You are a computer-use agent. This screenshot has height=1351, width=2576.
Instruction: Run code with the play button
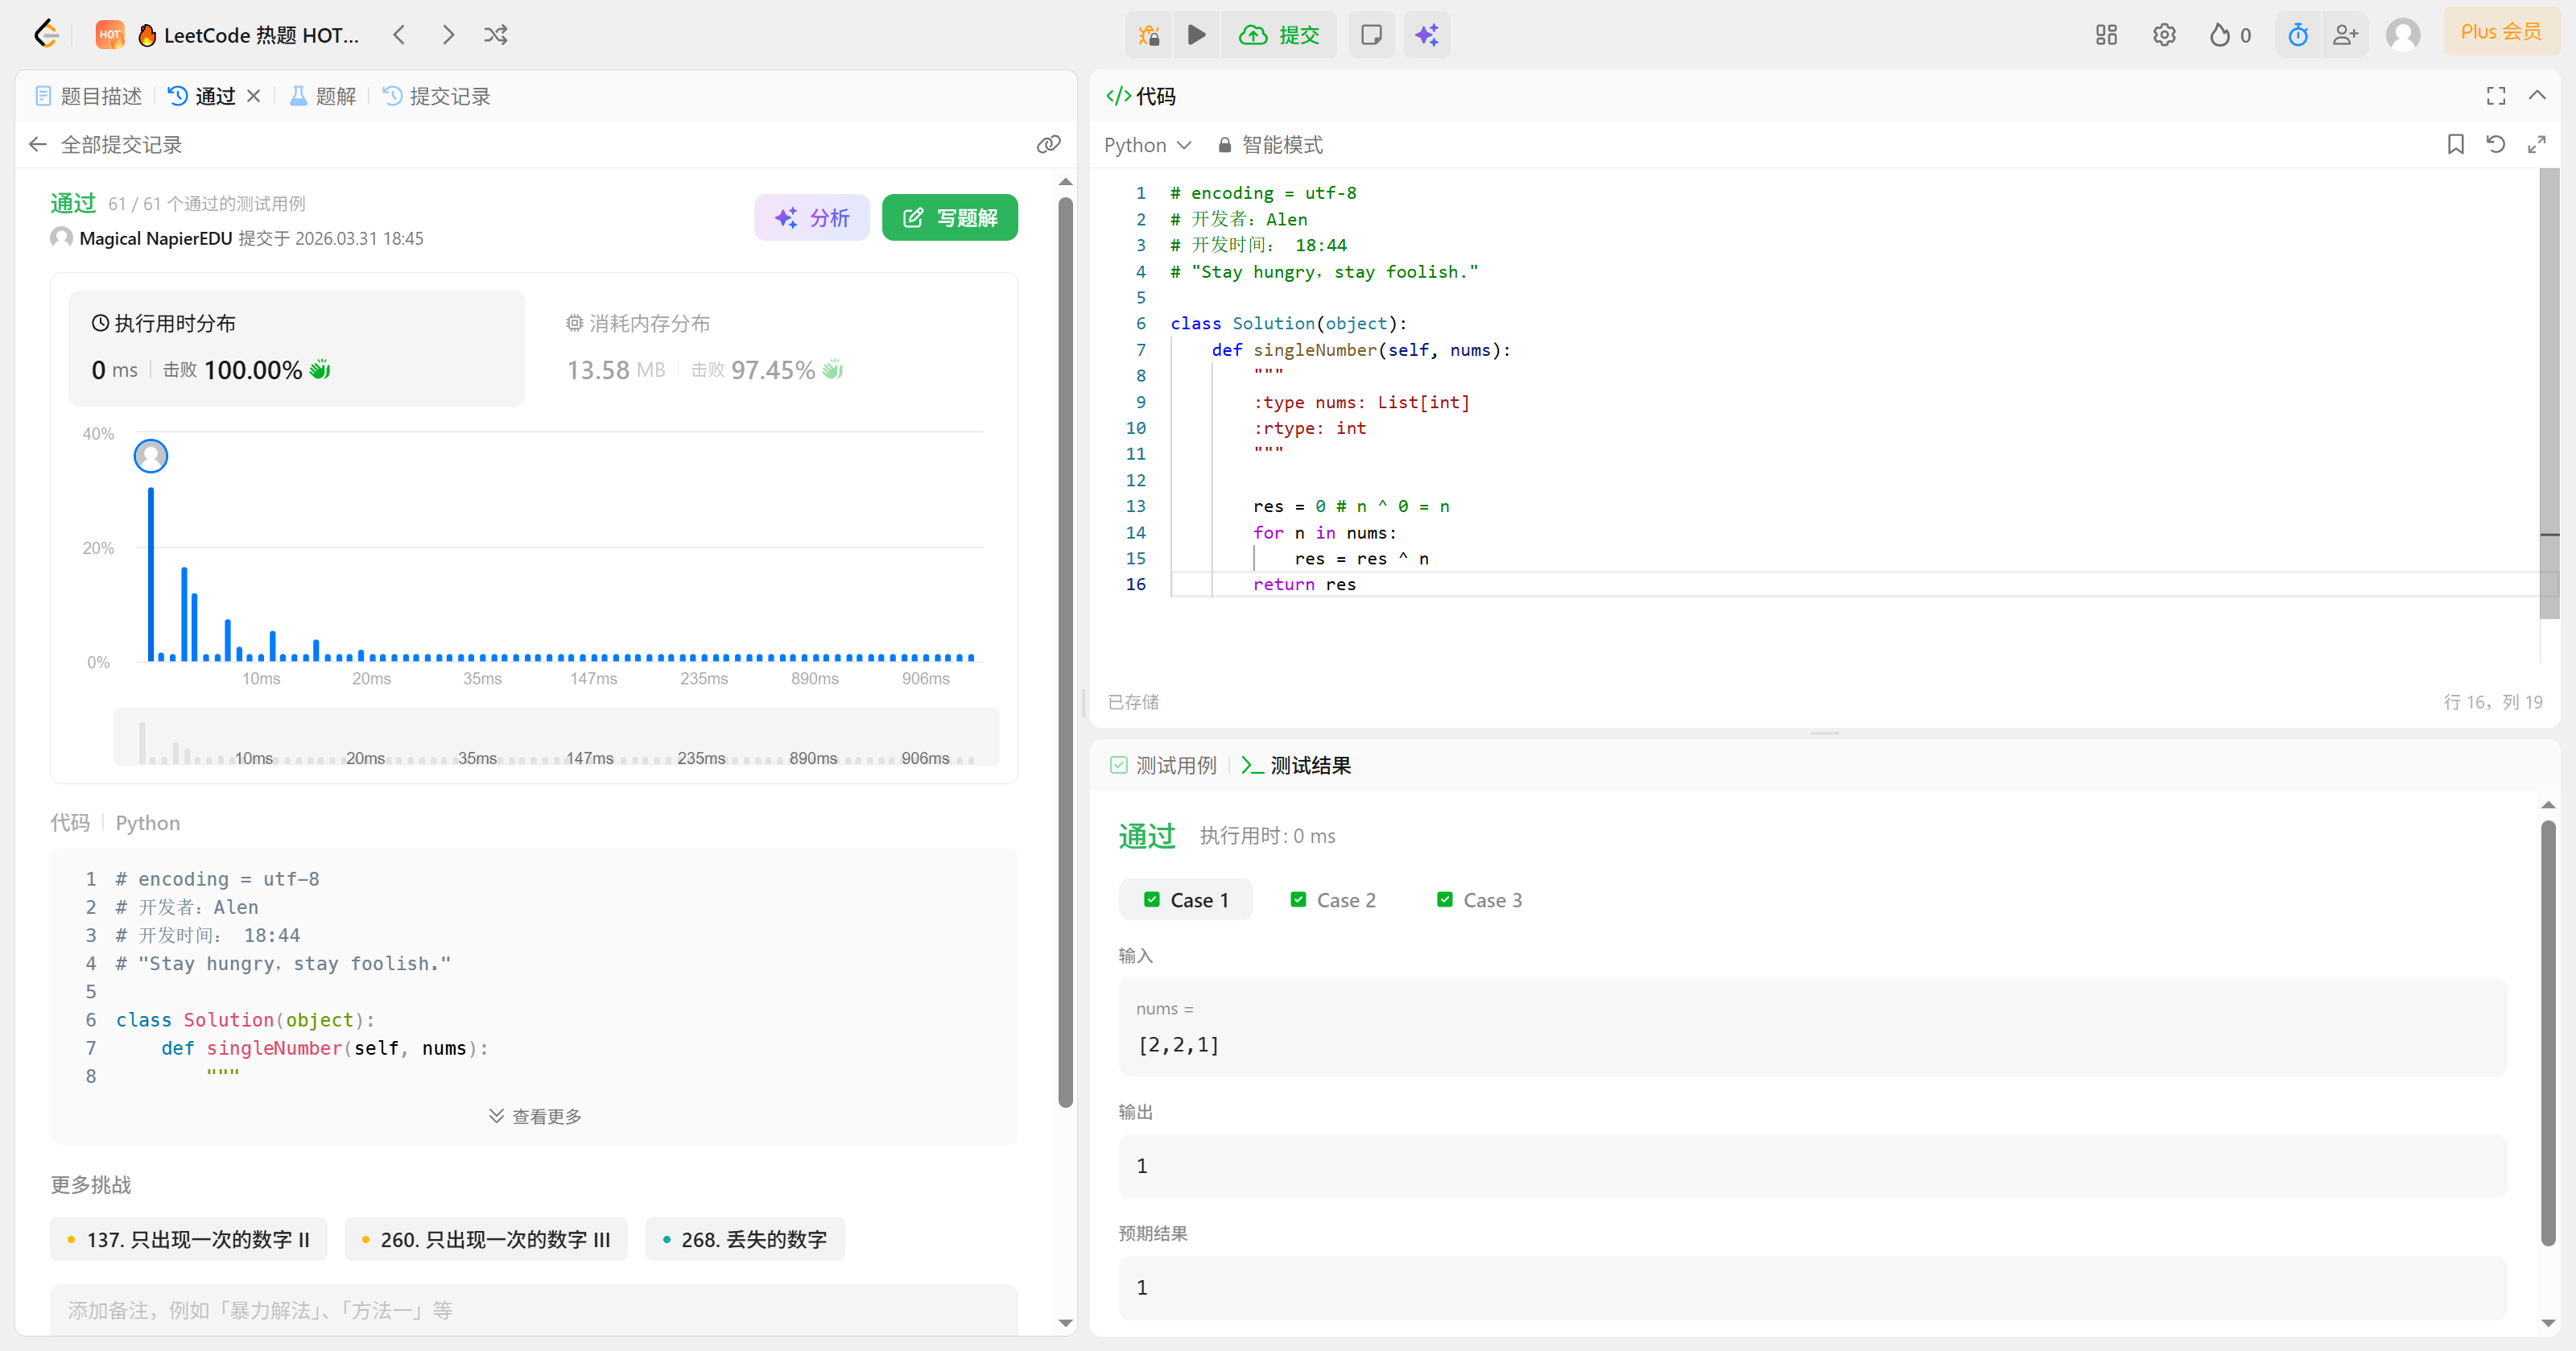pyautogui.click(x=1196, y=35)
